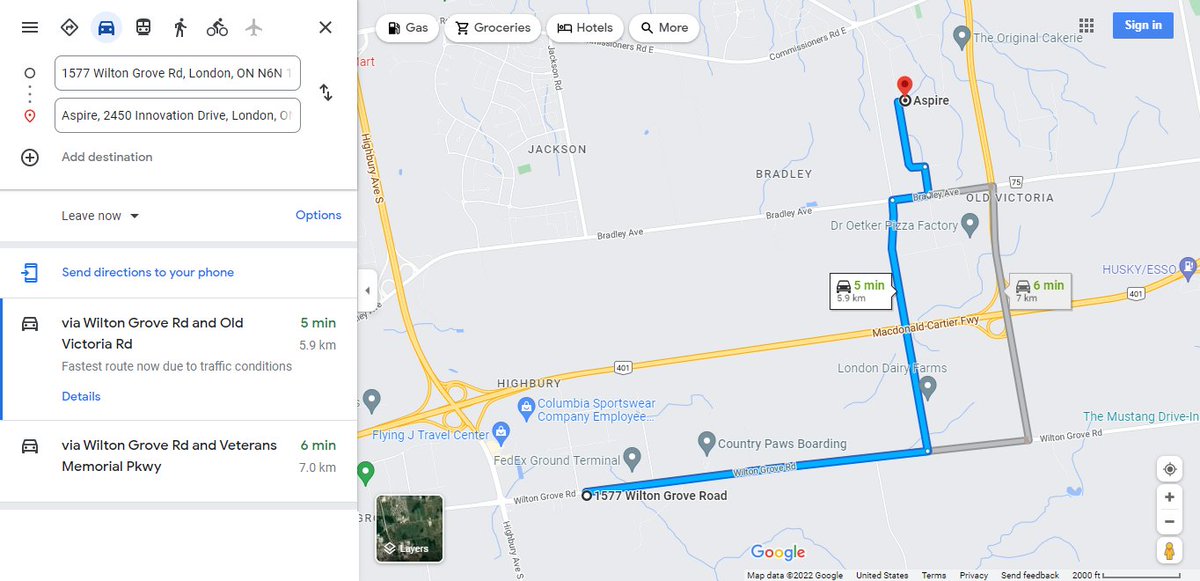Select the best travel modes icon

point(69,27)
